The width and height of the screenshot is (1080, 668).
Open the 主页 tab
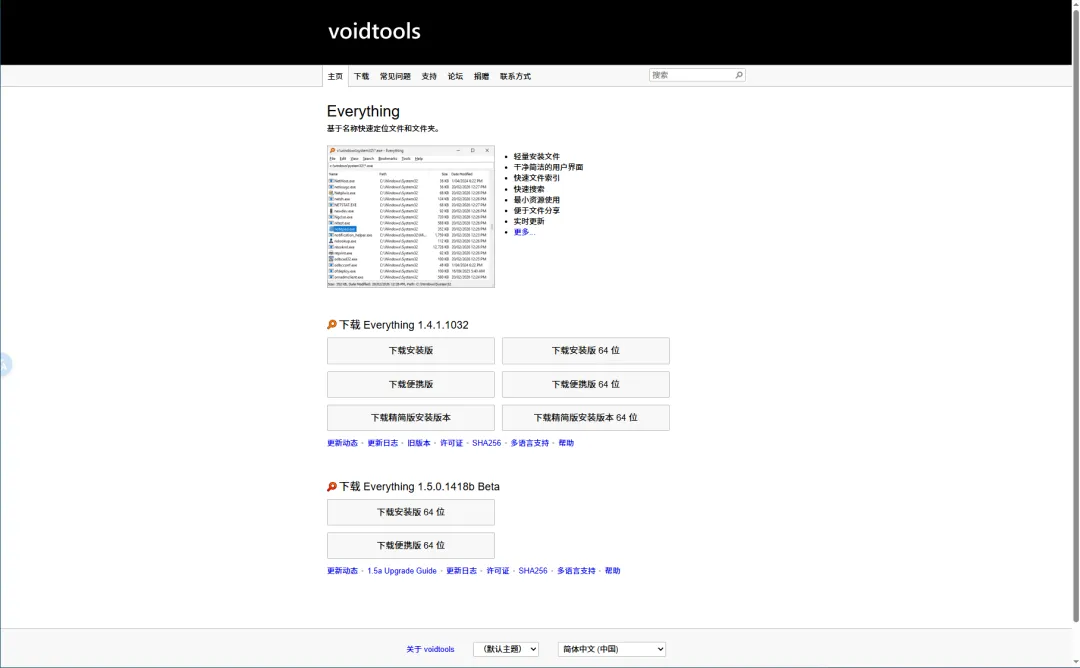(335, 76)
